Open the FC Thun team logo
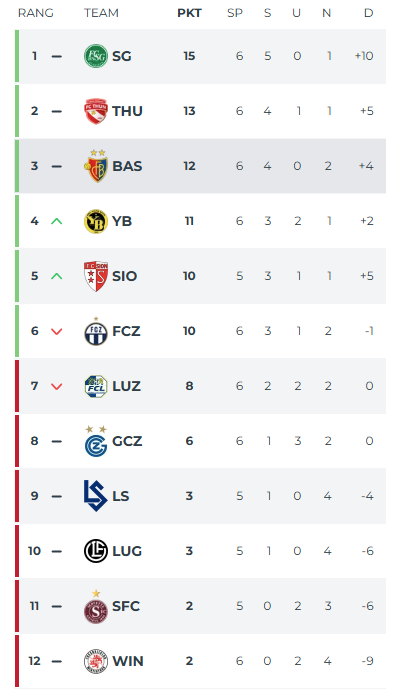The height and width of the screenshot is (691, 402). pos(96,111)
